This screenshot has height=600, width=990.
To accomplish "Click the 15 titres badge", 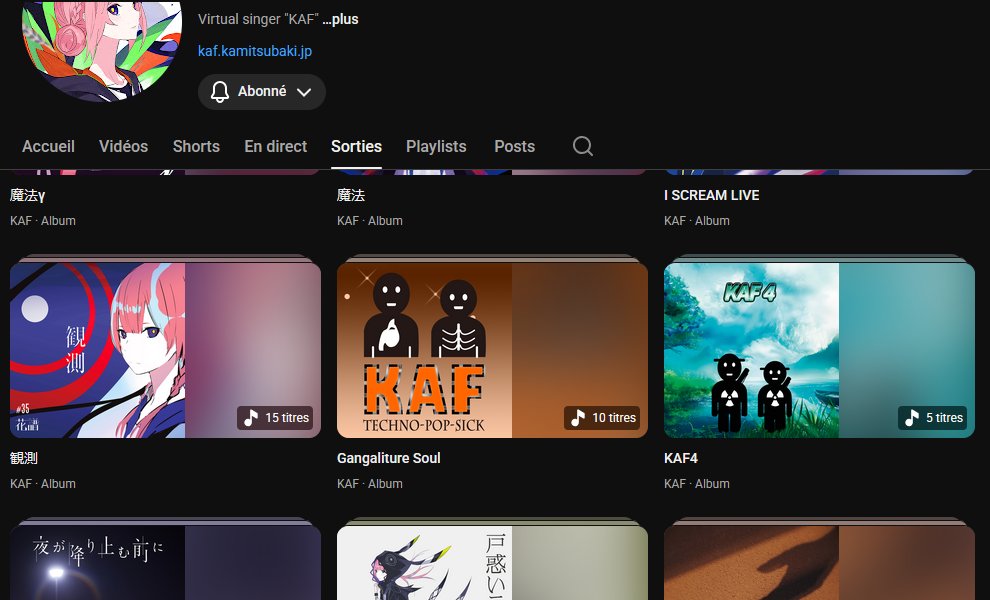I will tap(275, 417).
